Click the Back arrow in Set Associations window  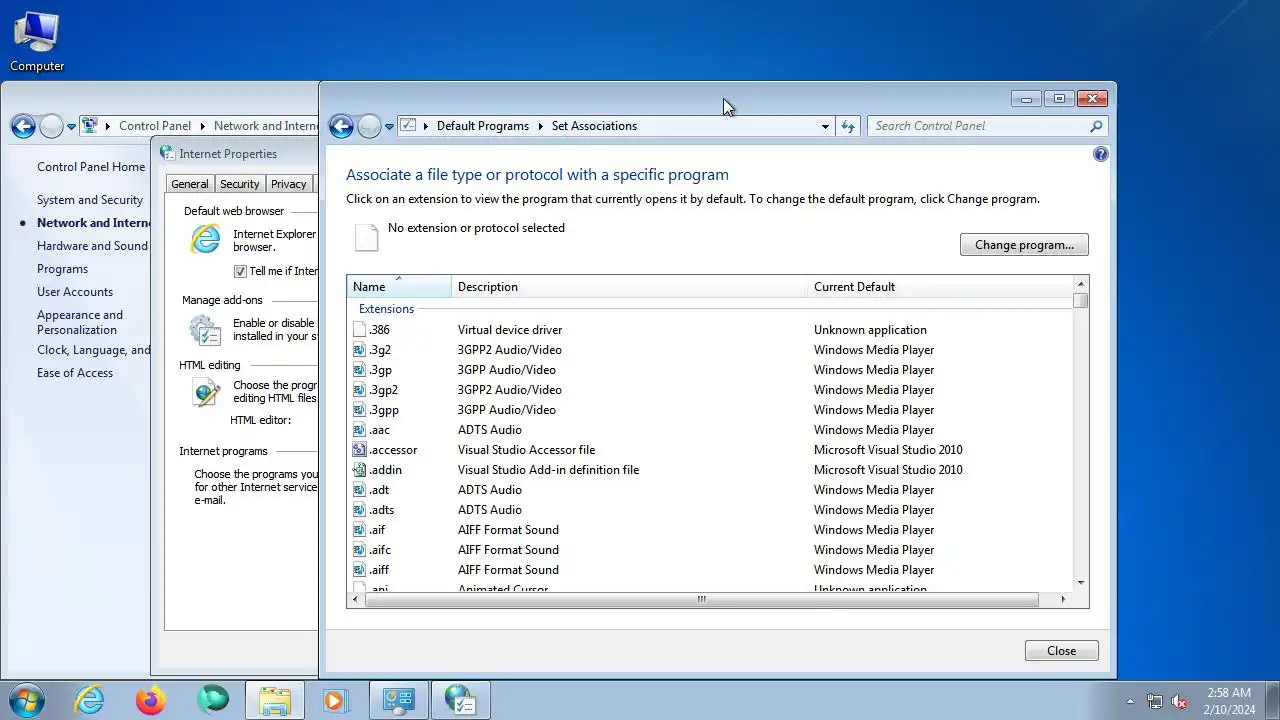click(341, 126)
